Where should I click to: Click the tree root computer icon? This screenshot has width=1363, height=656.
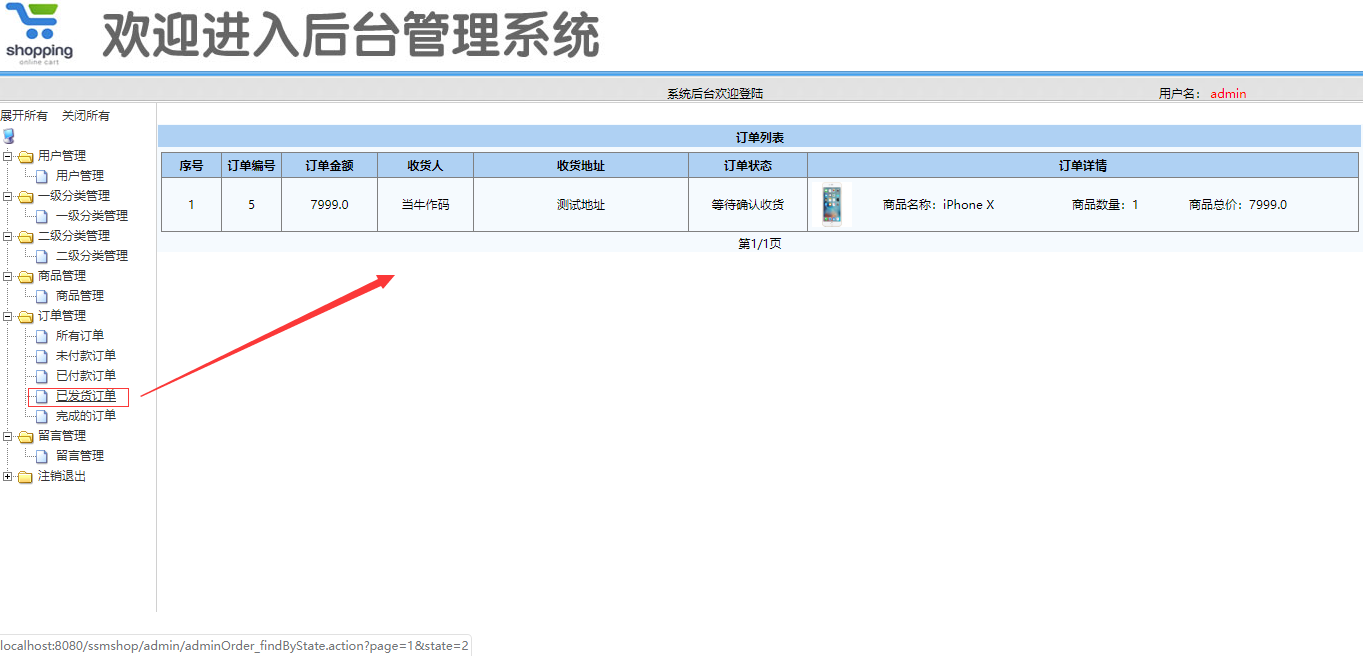point(9,136)
